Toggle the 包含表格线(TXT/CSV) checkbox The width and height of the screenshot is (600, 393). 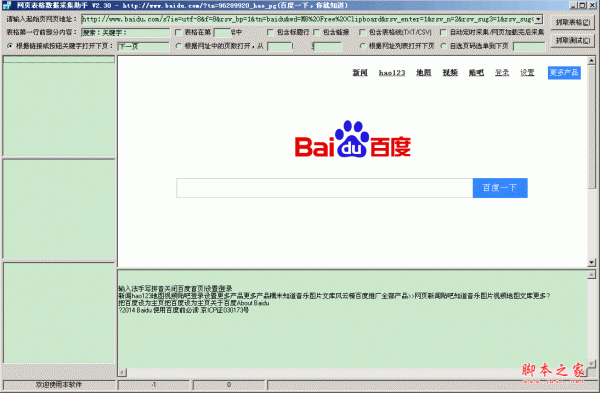point(362,32)
